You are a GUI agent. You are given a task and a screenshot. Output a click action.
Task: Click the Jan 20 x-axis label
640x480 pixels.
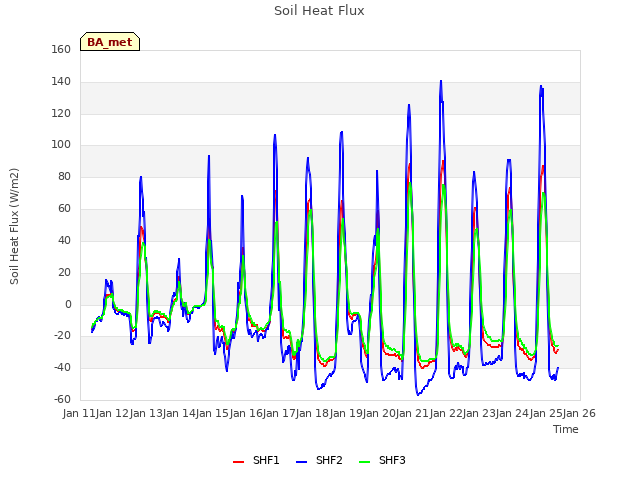[x=379, y=413]
